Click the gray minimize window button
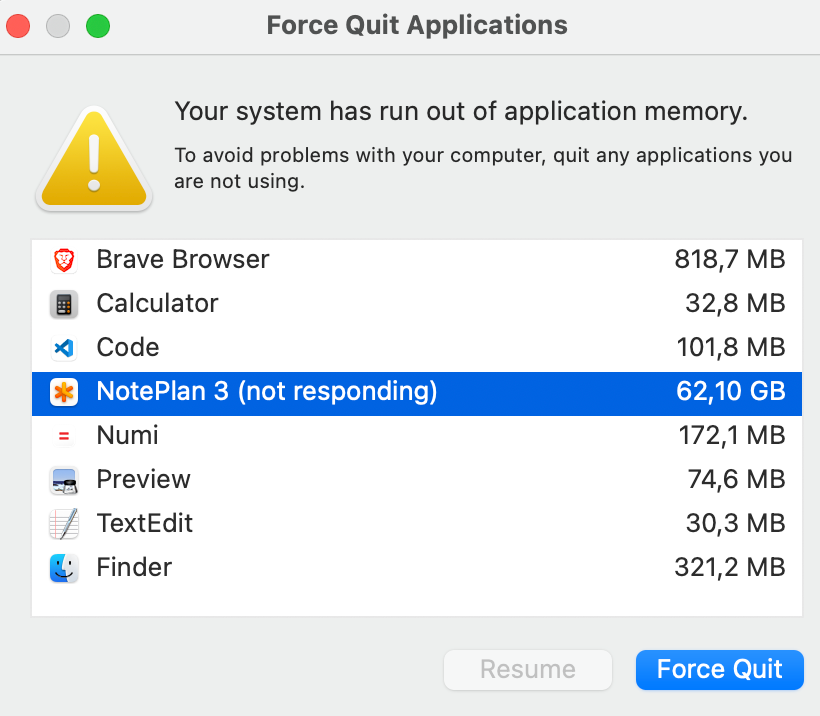This screenshot has height=716, width=820. click(58, 26)
